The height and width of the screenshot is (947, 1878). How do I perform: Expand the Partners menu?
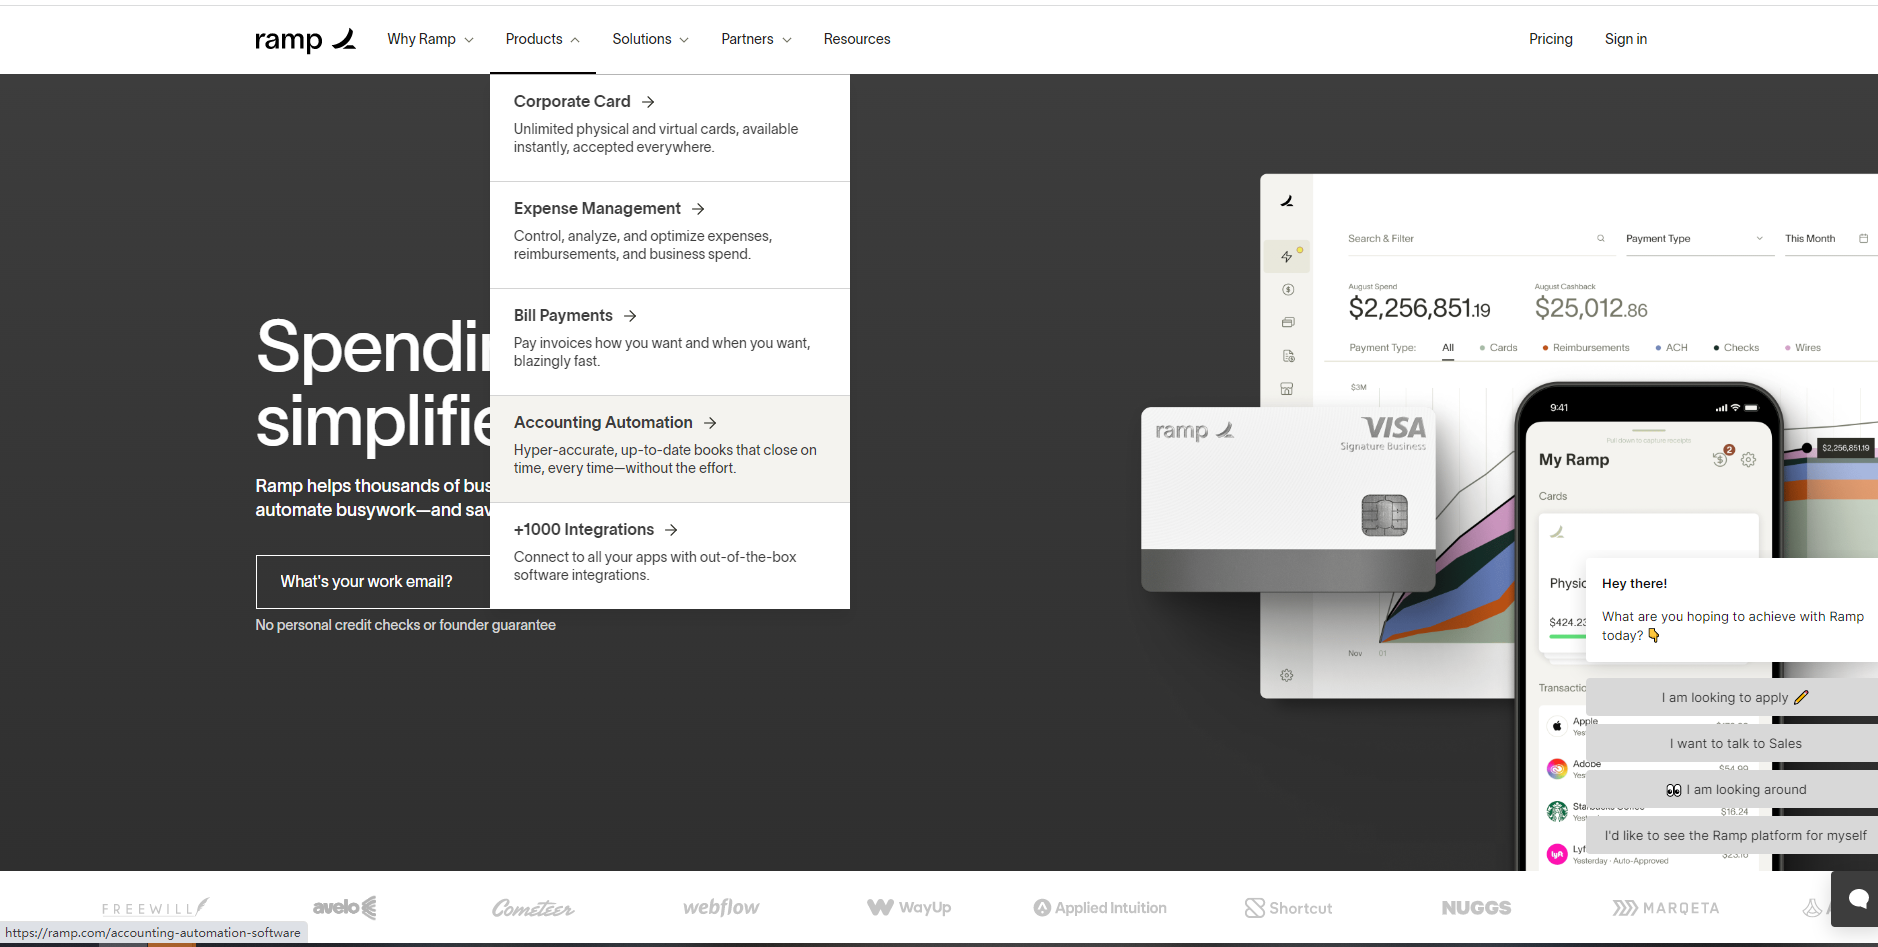(x=757, y=39)
